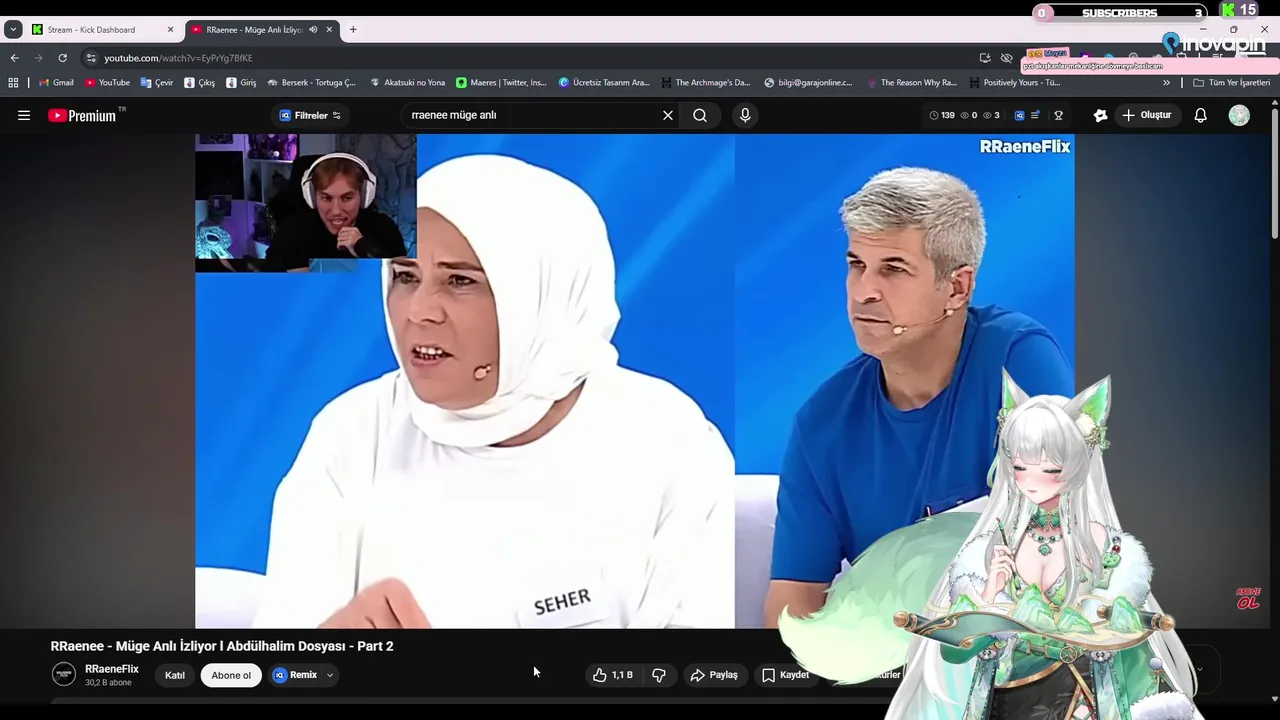Click the video title text
1280x720 pixels.
click(x=222, y=646)
